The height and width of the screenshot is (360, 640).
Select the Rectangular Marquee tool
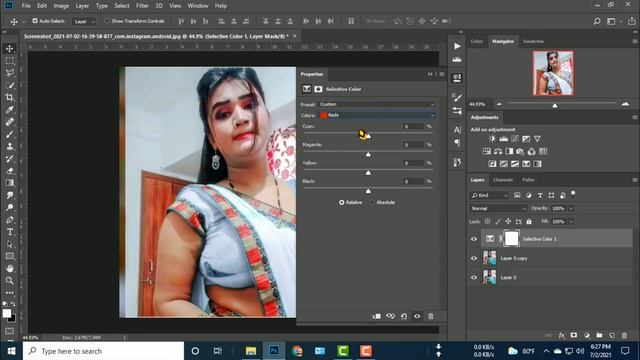[9, 61]
